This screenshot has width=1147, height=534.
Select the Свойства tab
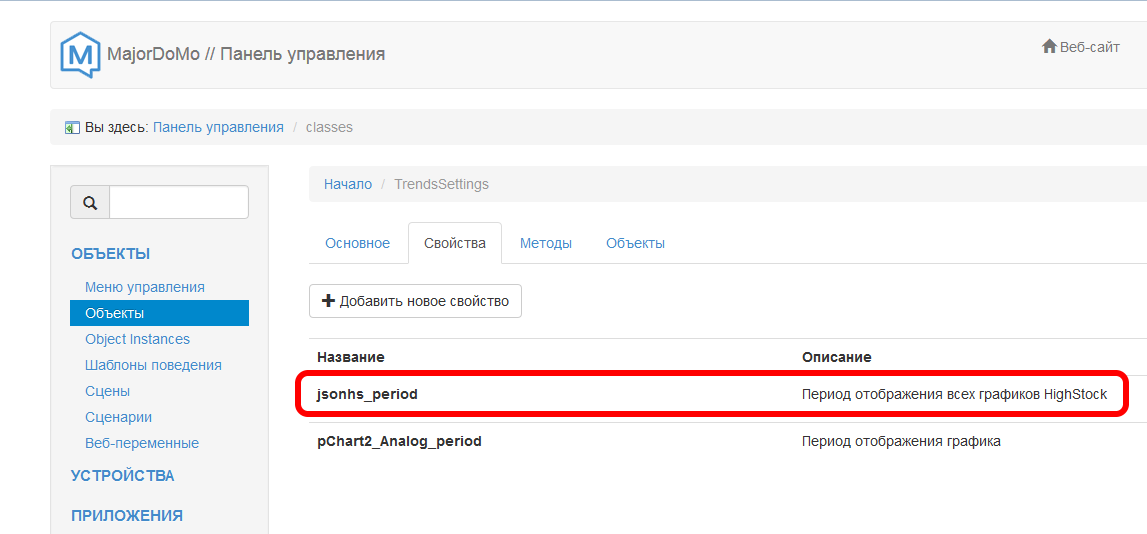pyautogui.click(x=455, y=244)
